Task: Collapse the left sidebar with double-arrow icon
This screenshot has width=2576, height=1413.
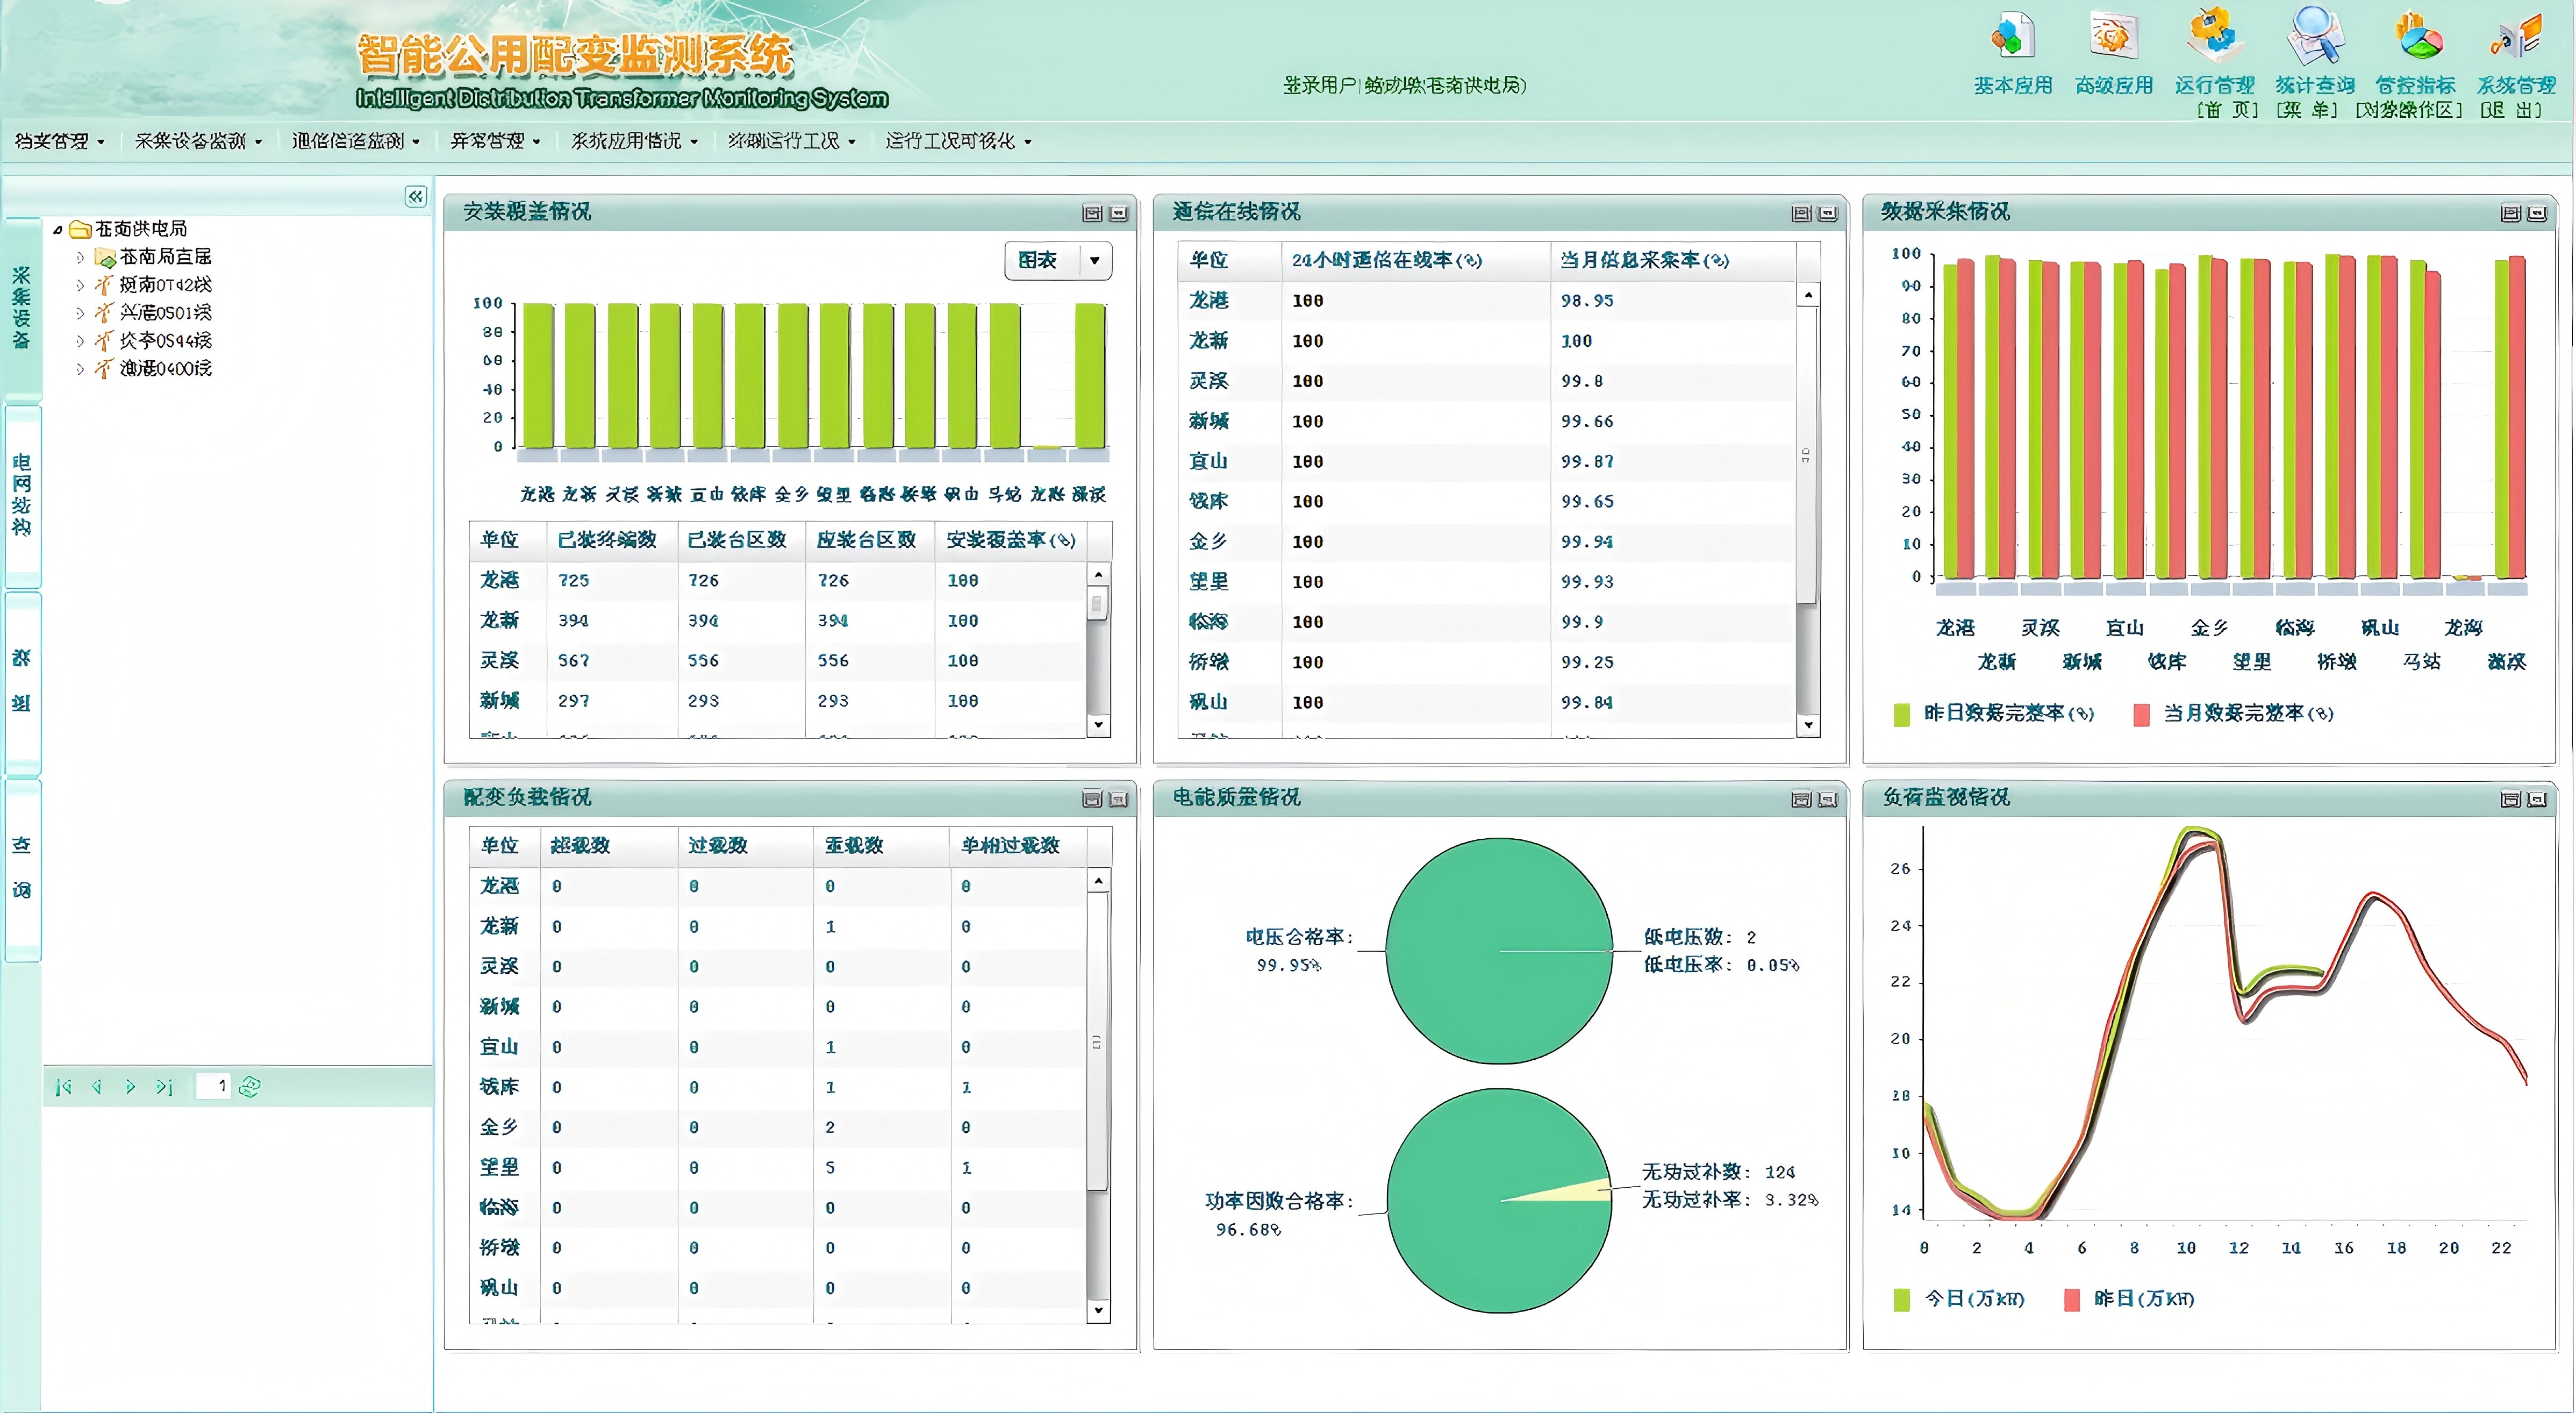Action: (x=415, y=197)
